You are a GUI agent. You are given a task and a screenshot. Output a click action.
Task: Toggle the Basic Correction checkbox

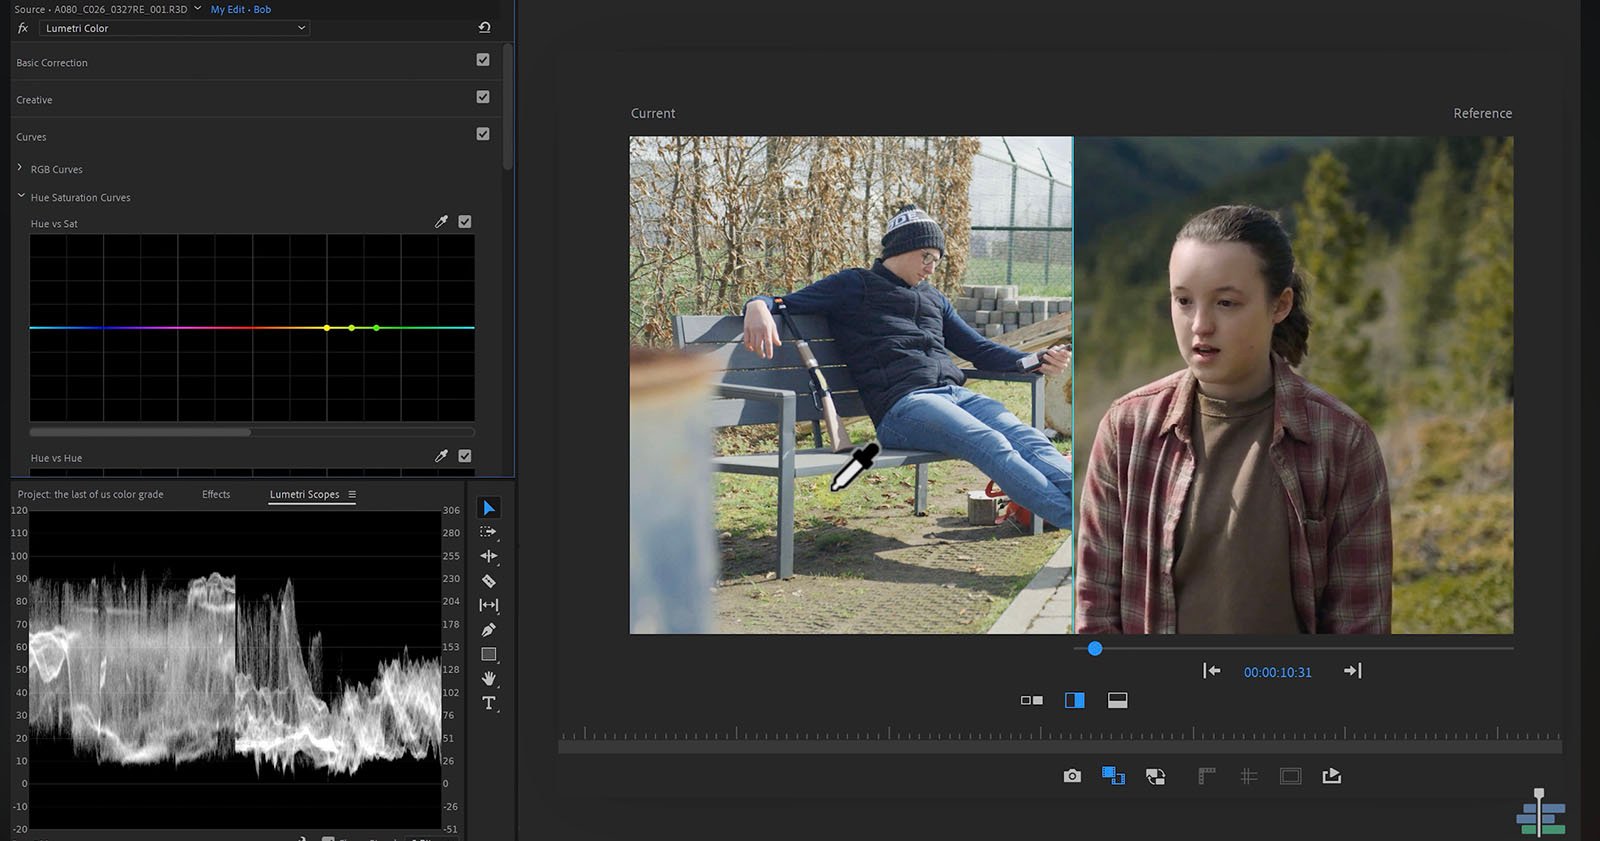(483, 60)
